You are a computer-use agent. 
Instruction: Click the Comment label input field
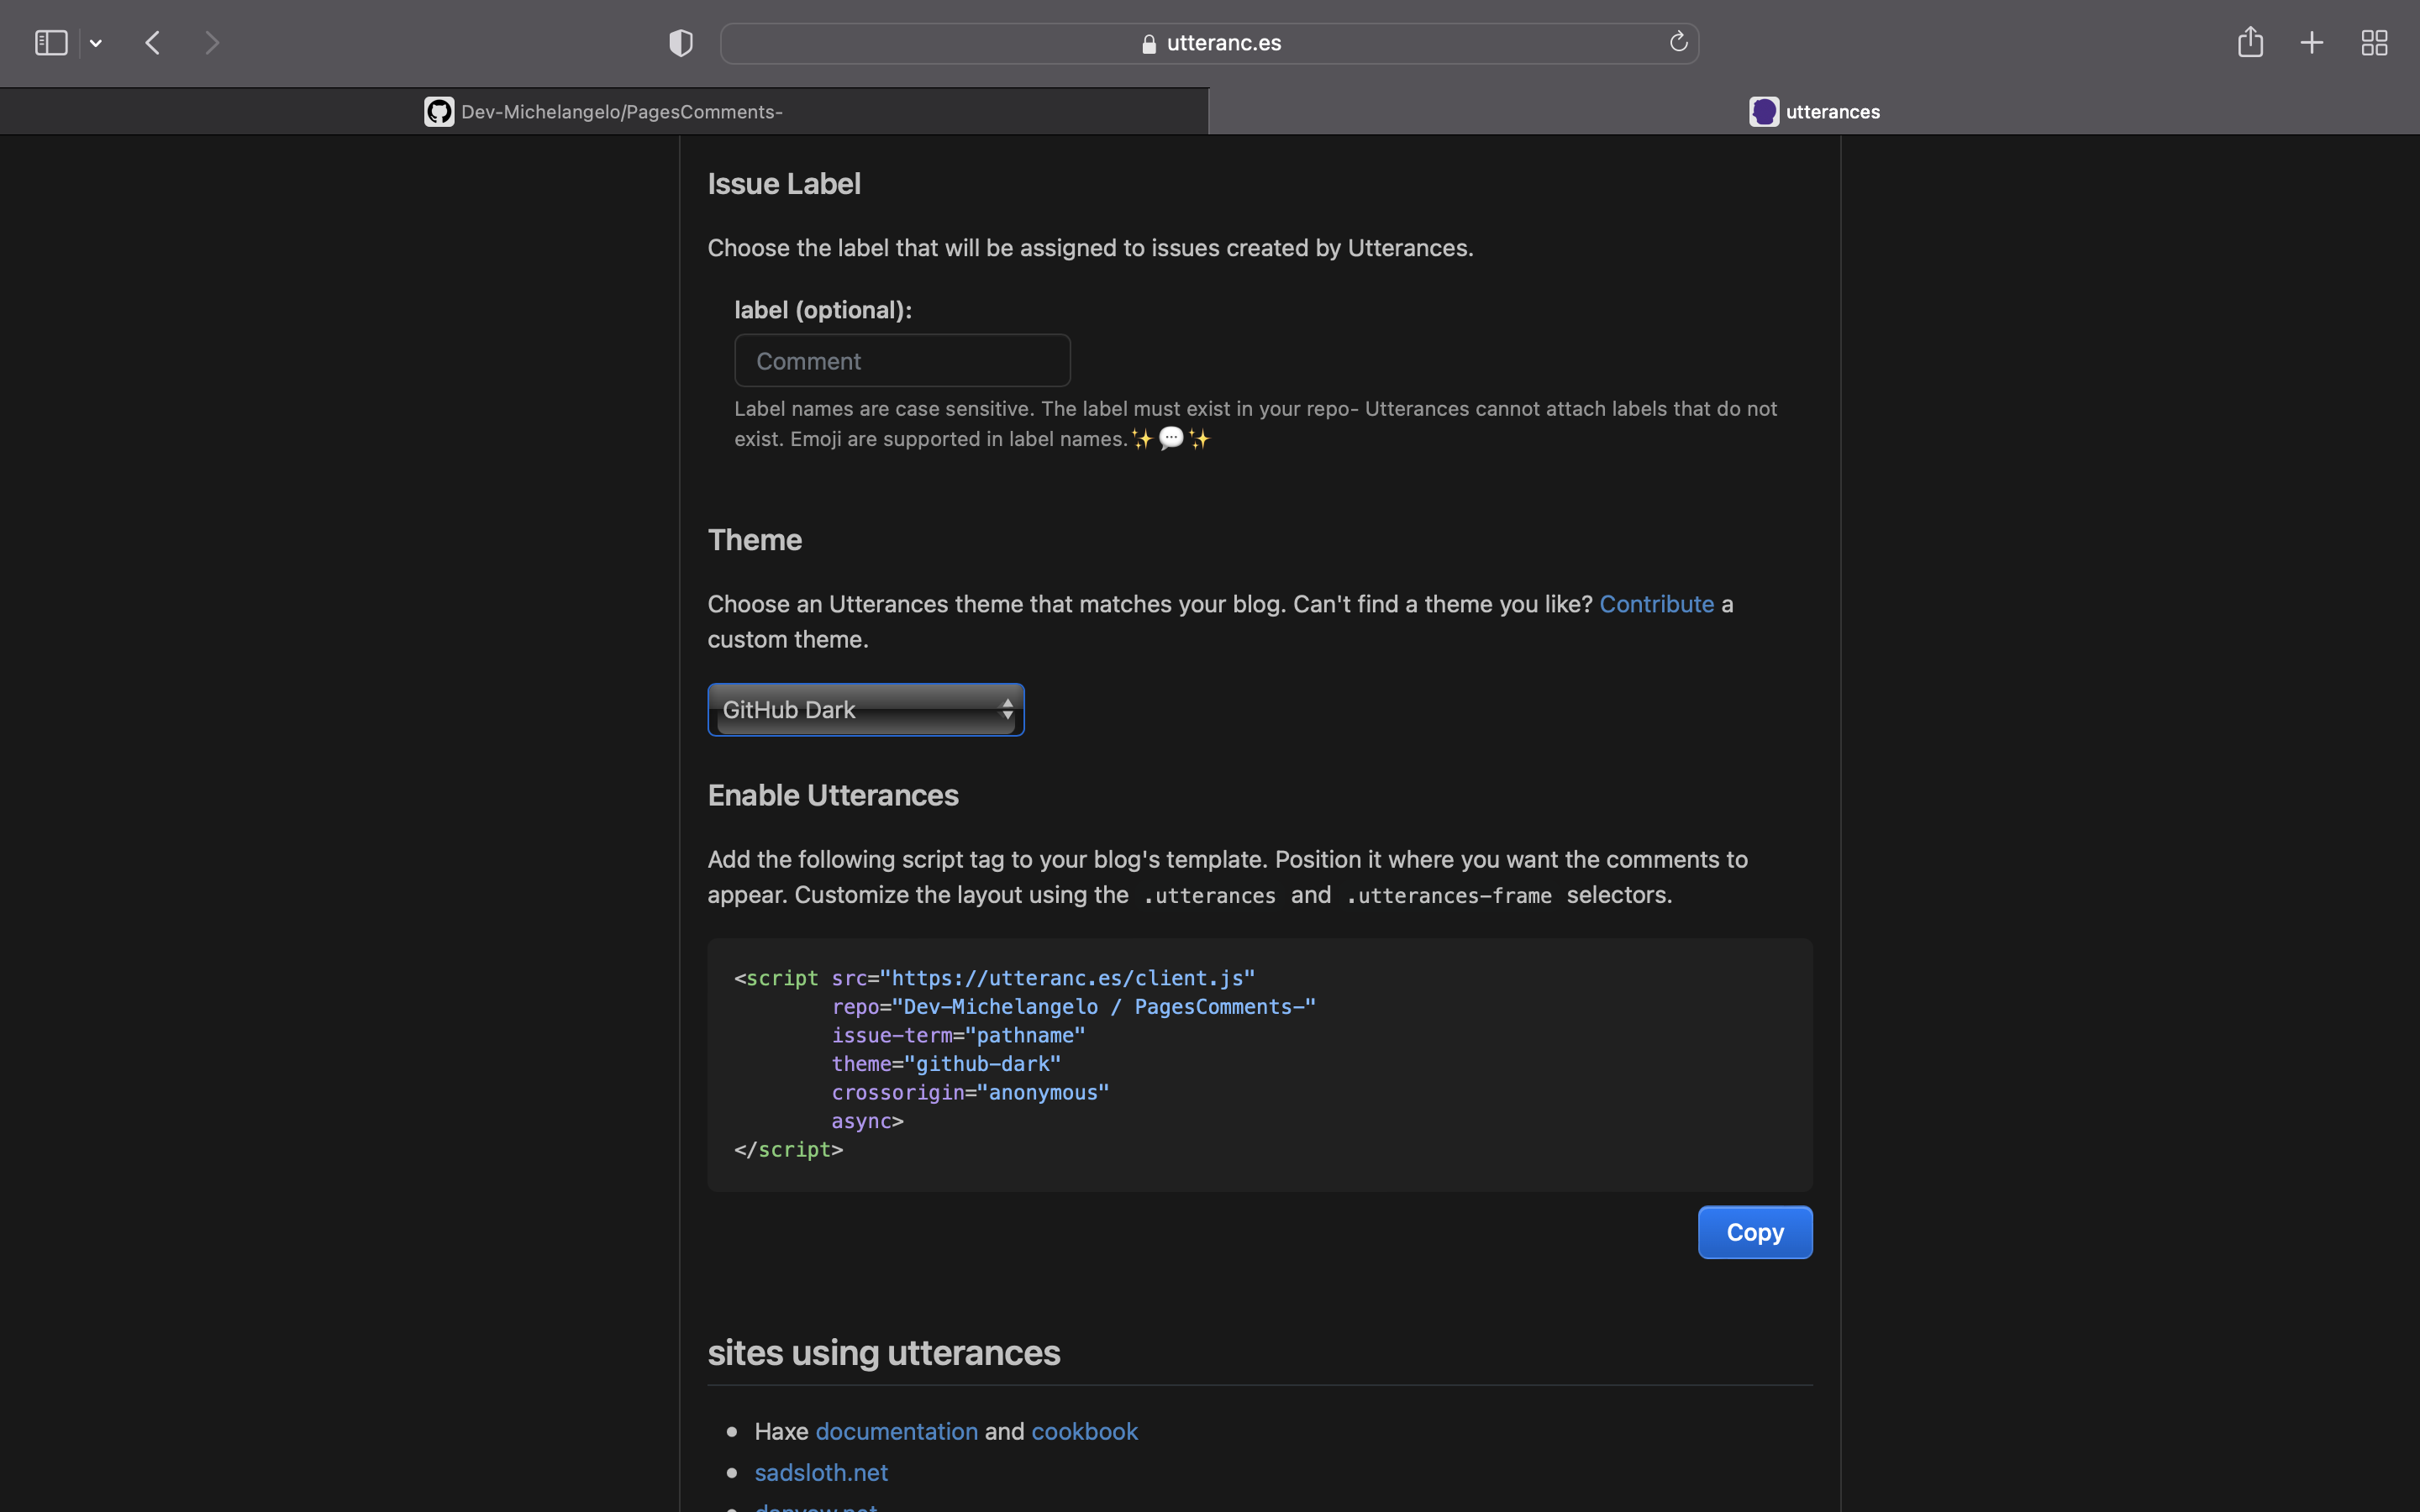coord(900,360)
